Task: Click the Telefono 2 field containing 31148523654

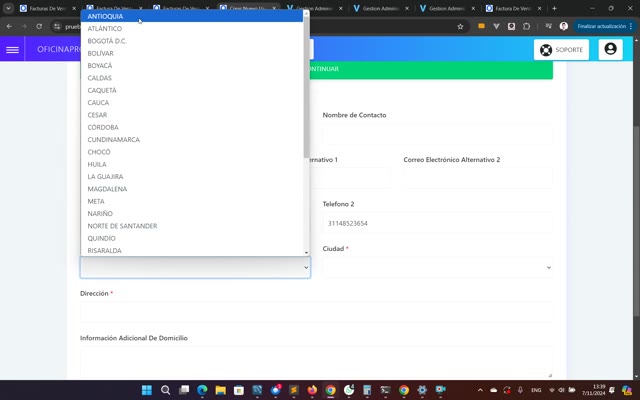Action: tap(437, 223)
